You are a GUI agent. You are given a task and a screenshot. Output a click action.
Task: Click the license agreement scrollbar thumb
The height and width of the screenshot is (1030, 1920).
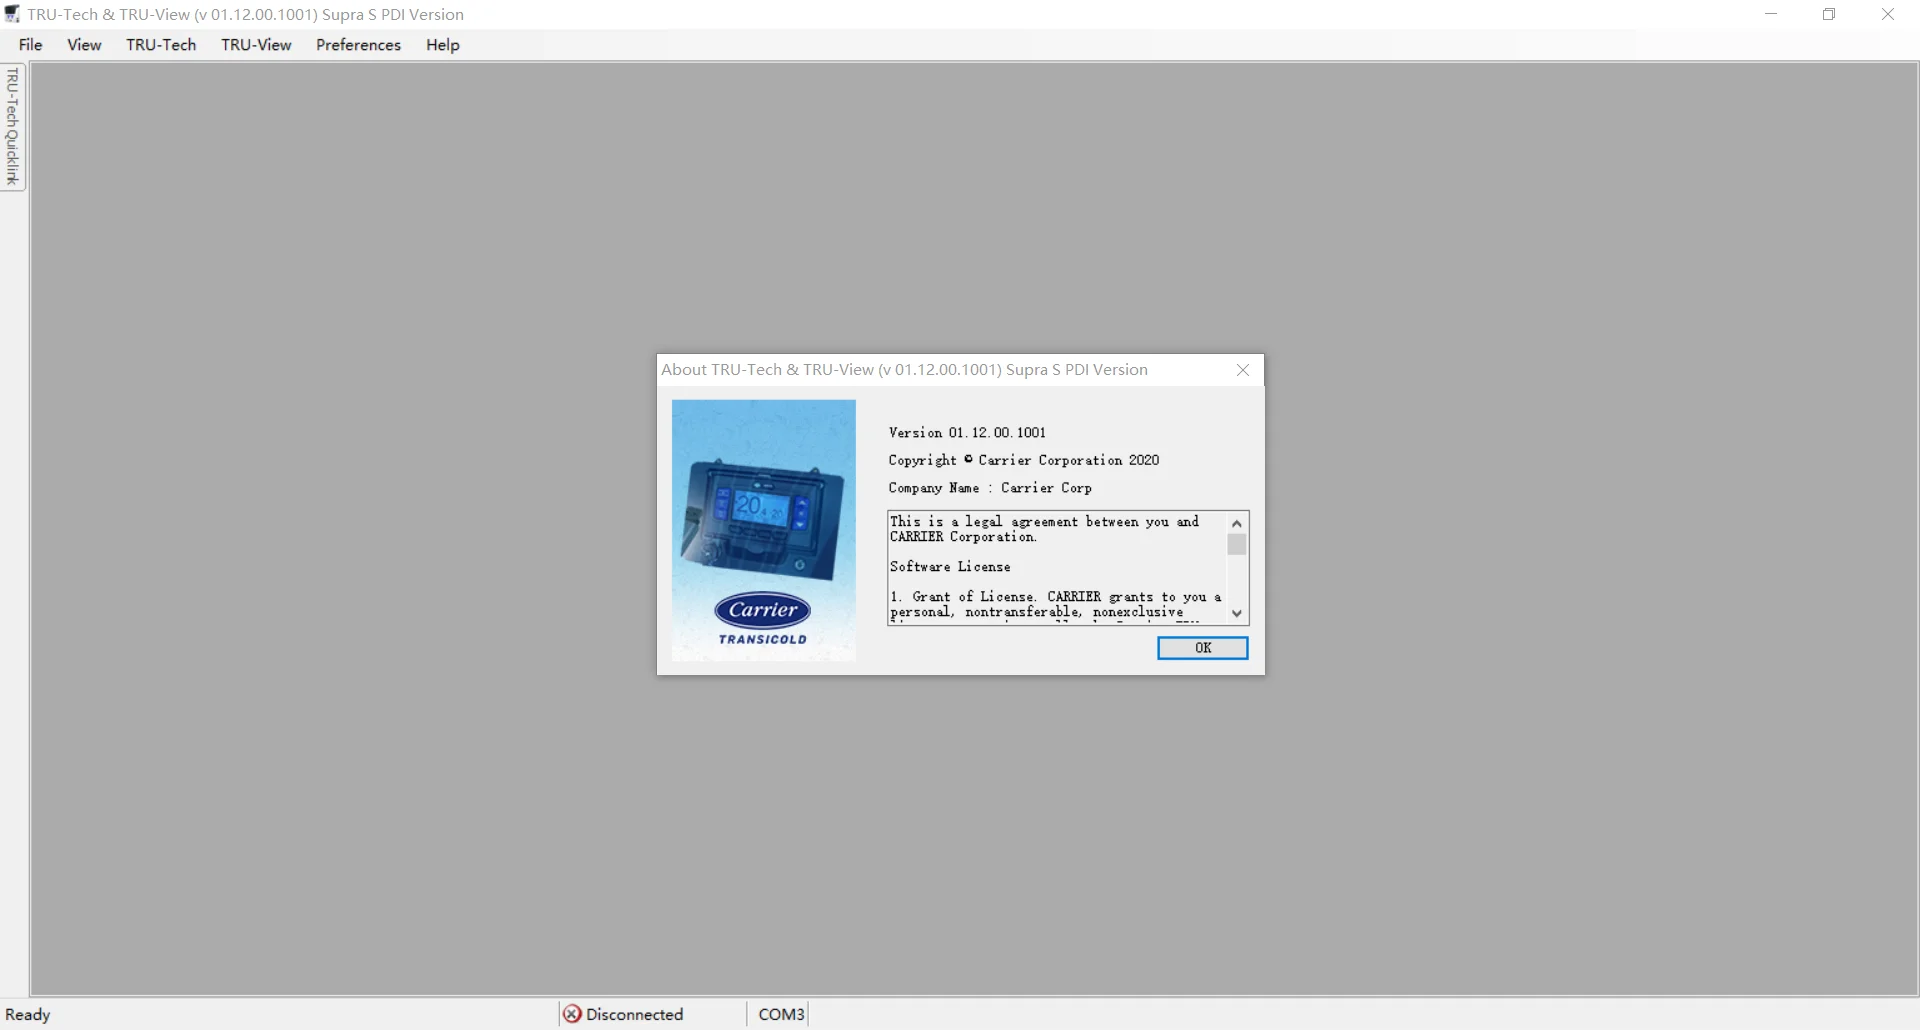(x=1237, y=545)
